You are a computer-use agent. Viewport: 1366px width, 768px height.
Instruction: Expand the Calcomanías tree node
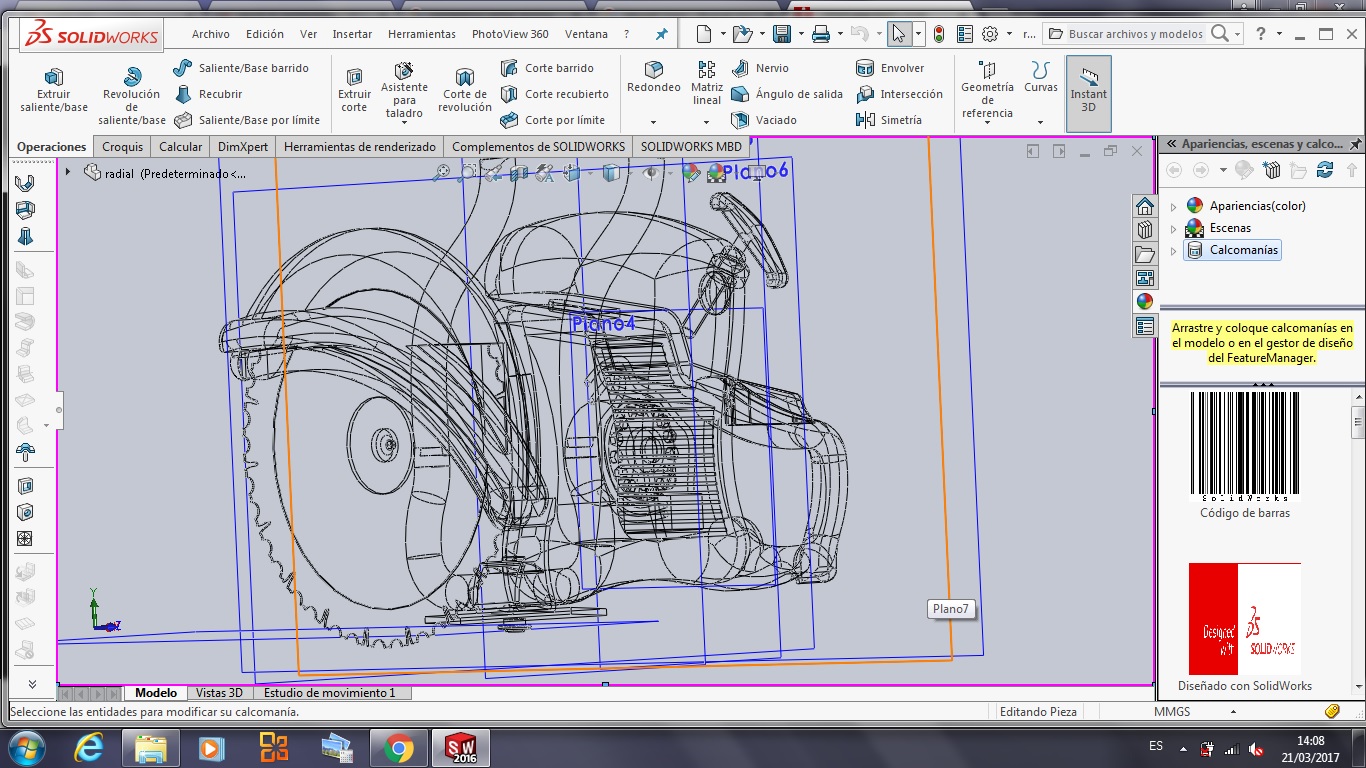pyautogui.click(x=1174, y=250)
